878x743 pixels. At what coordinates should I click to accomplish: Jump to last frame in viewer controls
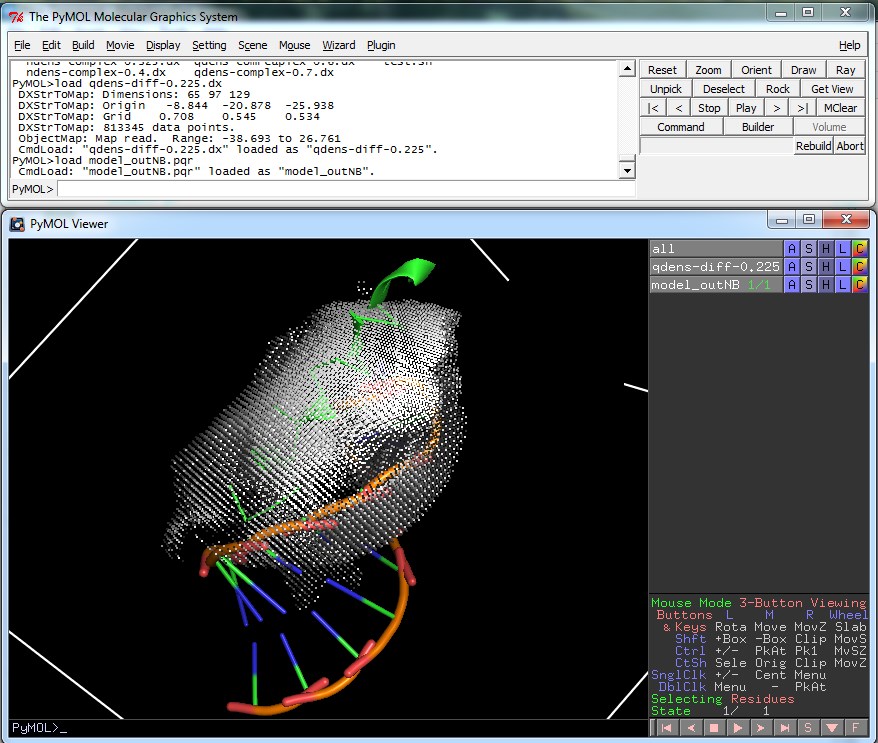pos(784,728)
